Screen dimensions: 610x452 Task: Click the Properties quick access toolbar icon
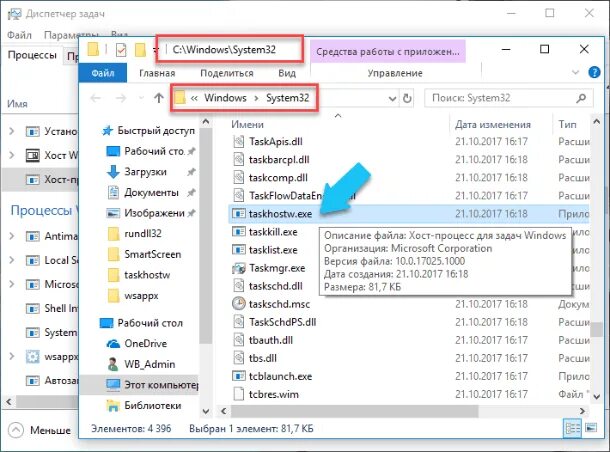click(x=121, y=50)
